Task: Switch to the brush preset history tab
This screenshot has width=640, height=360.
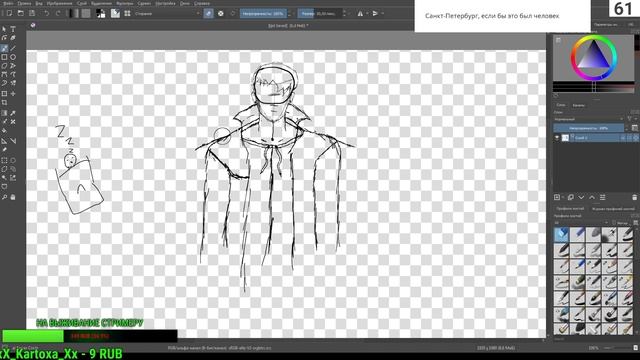Action: (613, 209)
